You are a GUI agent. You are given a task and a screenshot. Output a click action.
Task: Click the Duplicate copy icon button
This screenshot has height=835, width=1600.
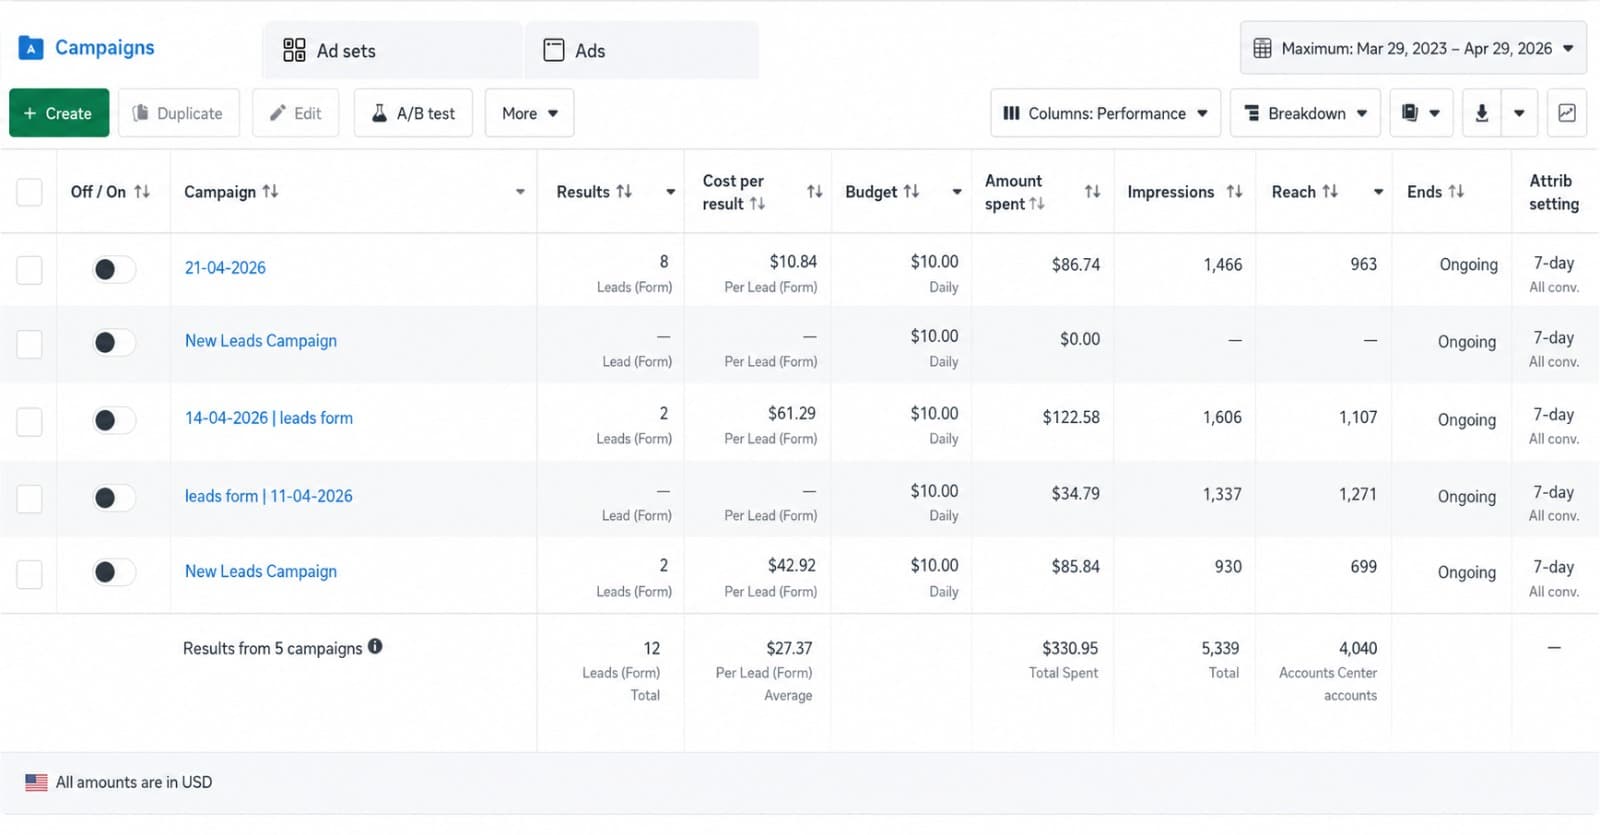pyautogui.click(x=179, y=113)
